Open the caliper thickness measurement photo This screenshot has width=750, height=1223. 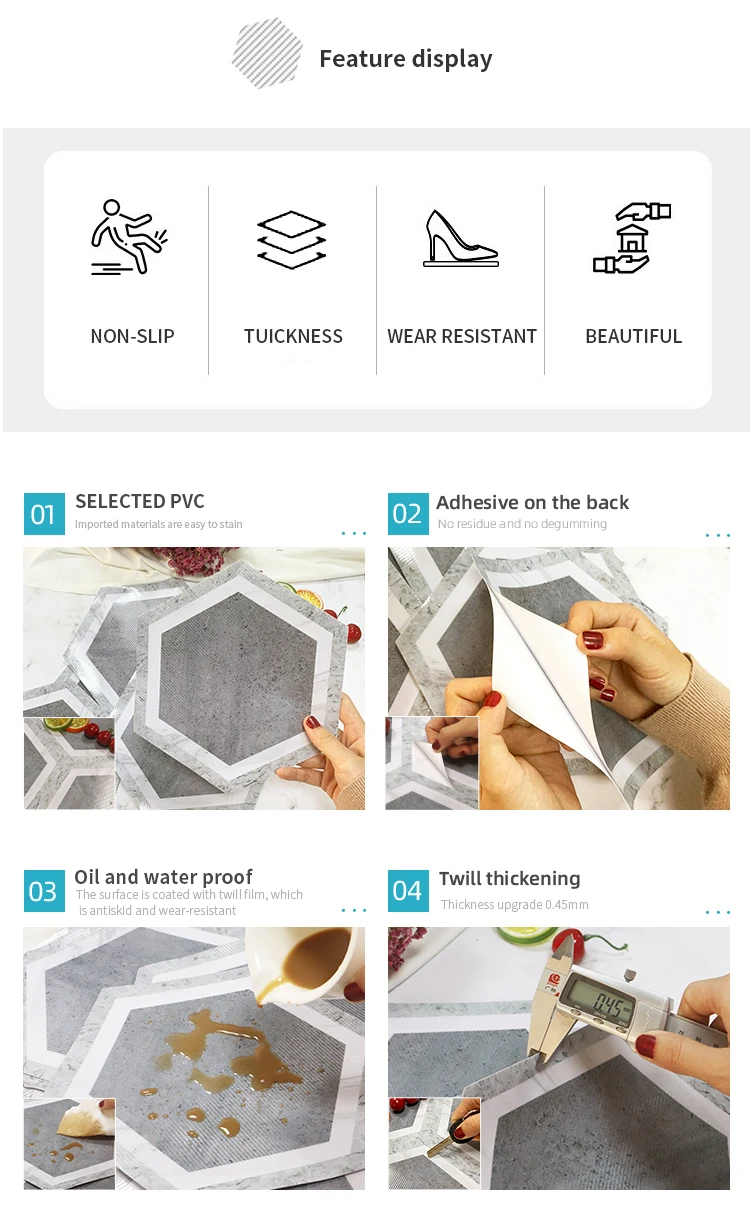[x=558, y=1058]
